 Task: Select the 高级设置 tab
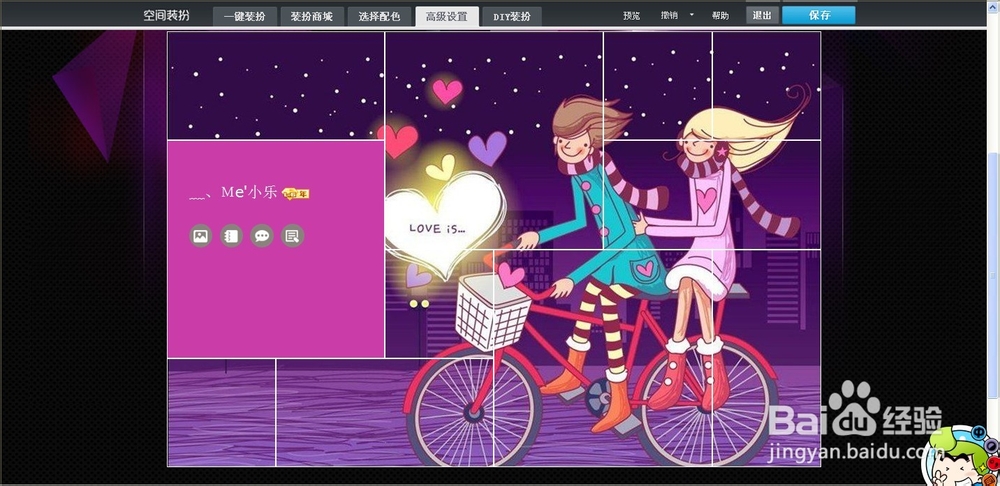coord(446,17)
